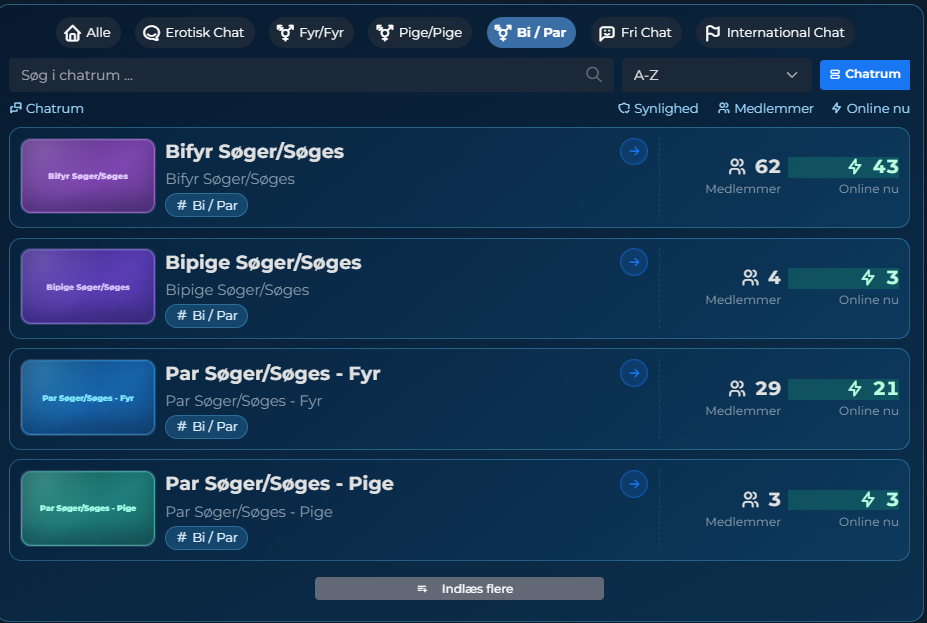The height and width of the screenshot is (623, 927).
Task: Click the Søg i chatrum search field
Action: click(300, 74)
